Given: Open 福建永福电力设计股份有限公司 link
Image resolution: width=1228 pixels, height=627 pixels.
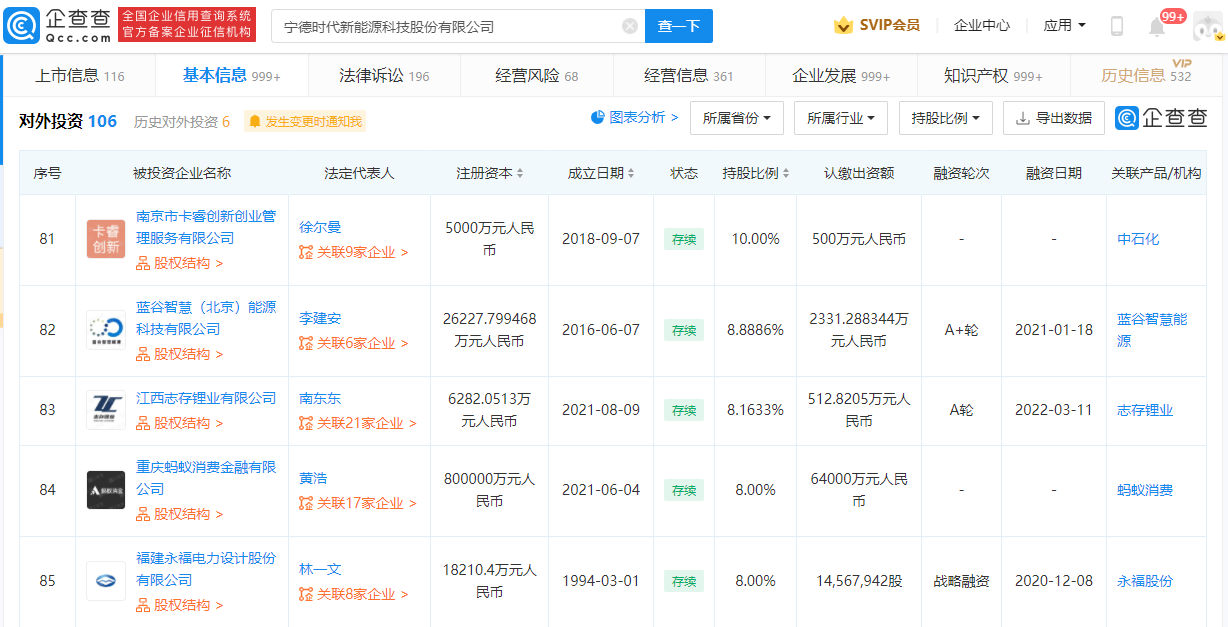Looking at the screenshot, I should tap(206, 569).
